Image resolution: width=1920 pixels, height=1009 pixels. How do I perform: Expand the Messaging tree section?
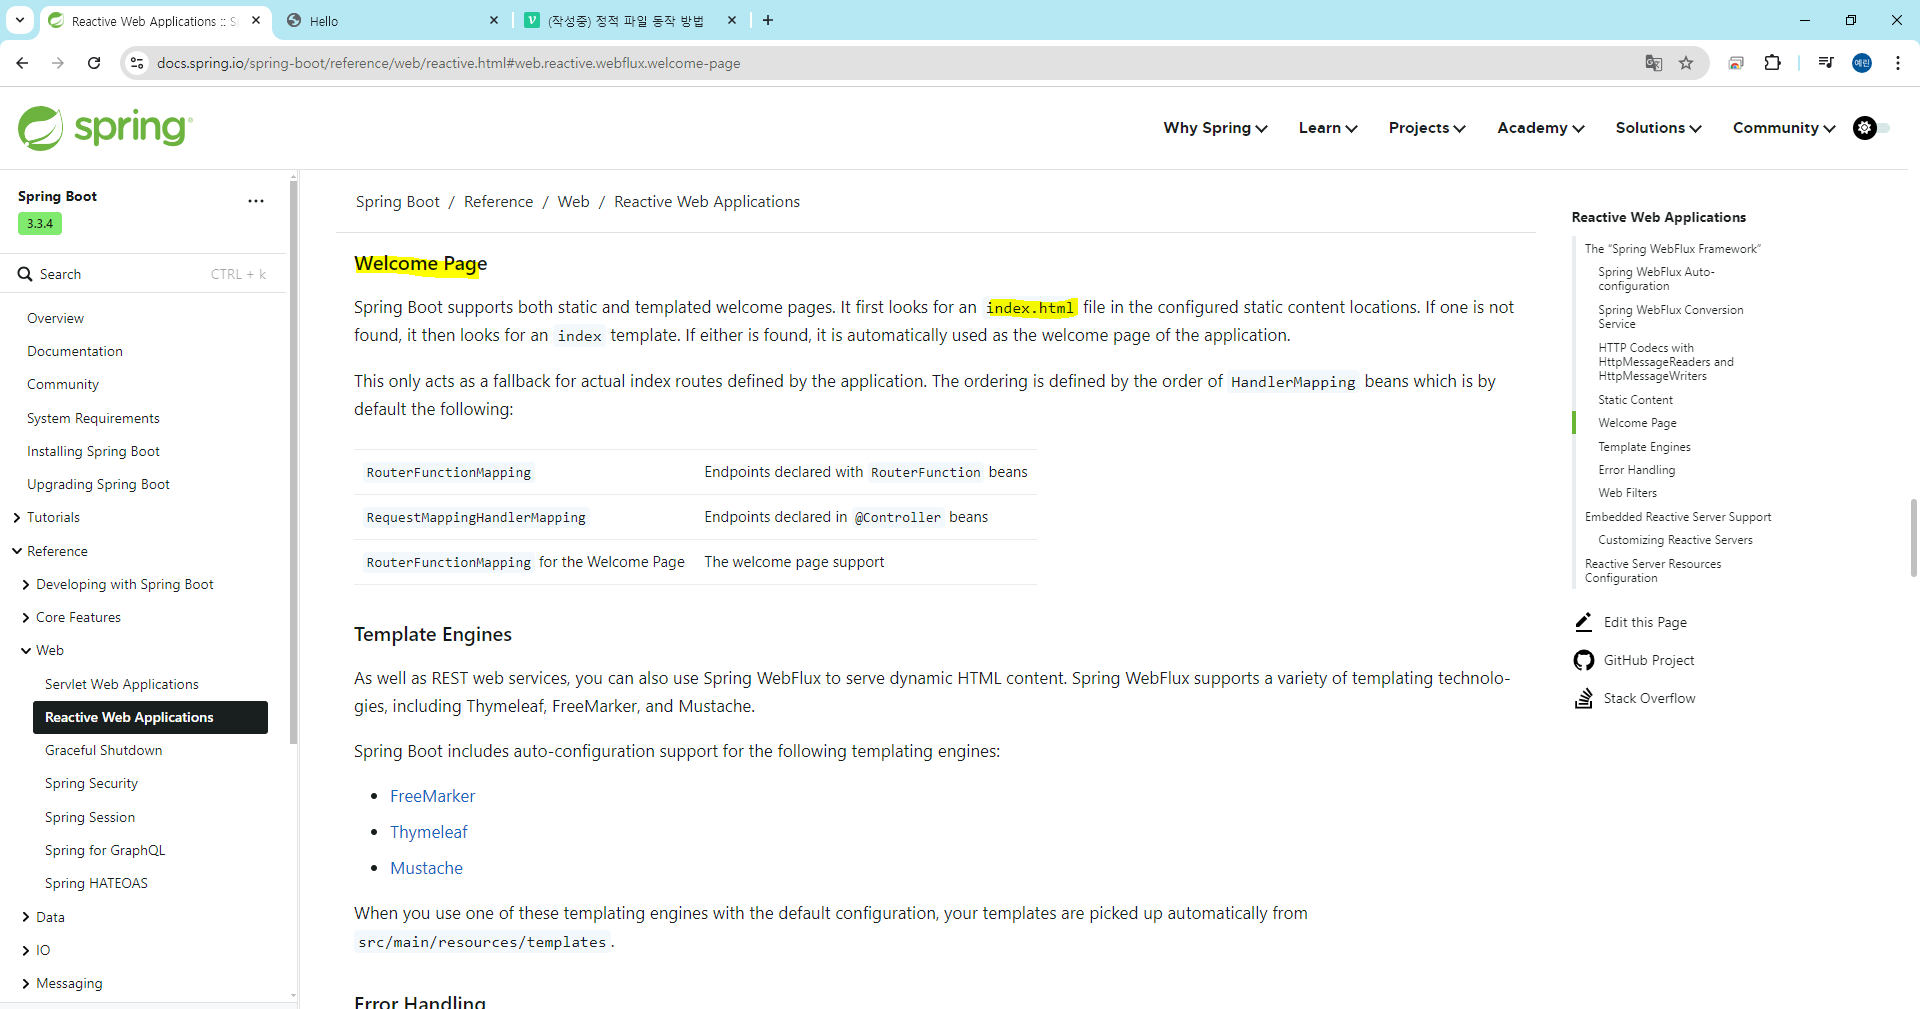coord(26,983)
